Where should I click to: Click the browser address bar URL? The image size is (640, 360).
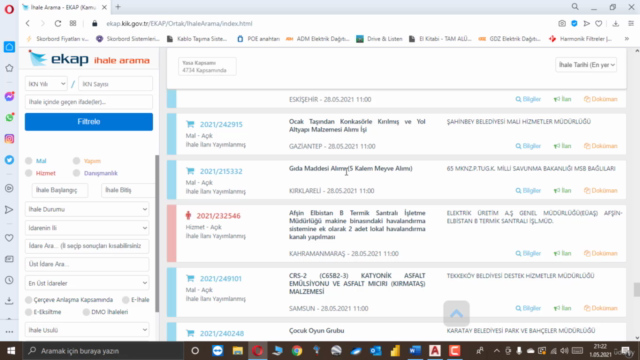179,24
